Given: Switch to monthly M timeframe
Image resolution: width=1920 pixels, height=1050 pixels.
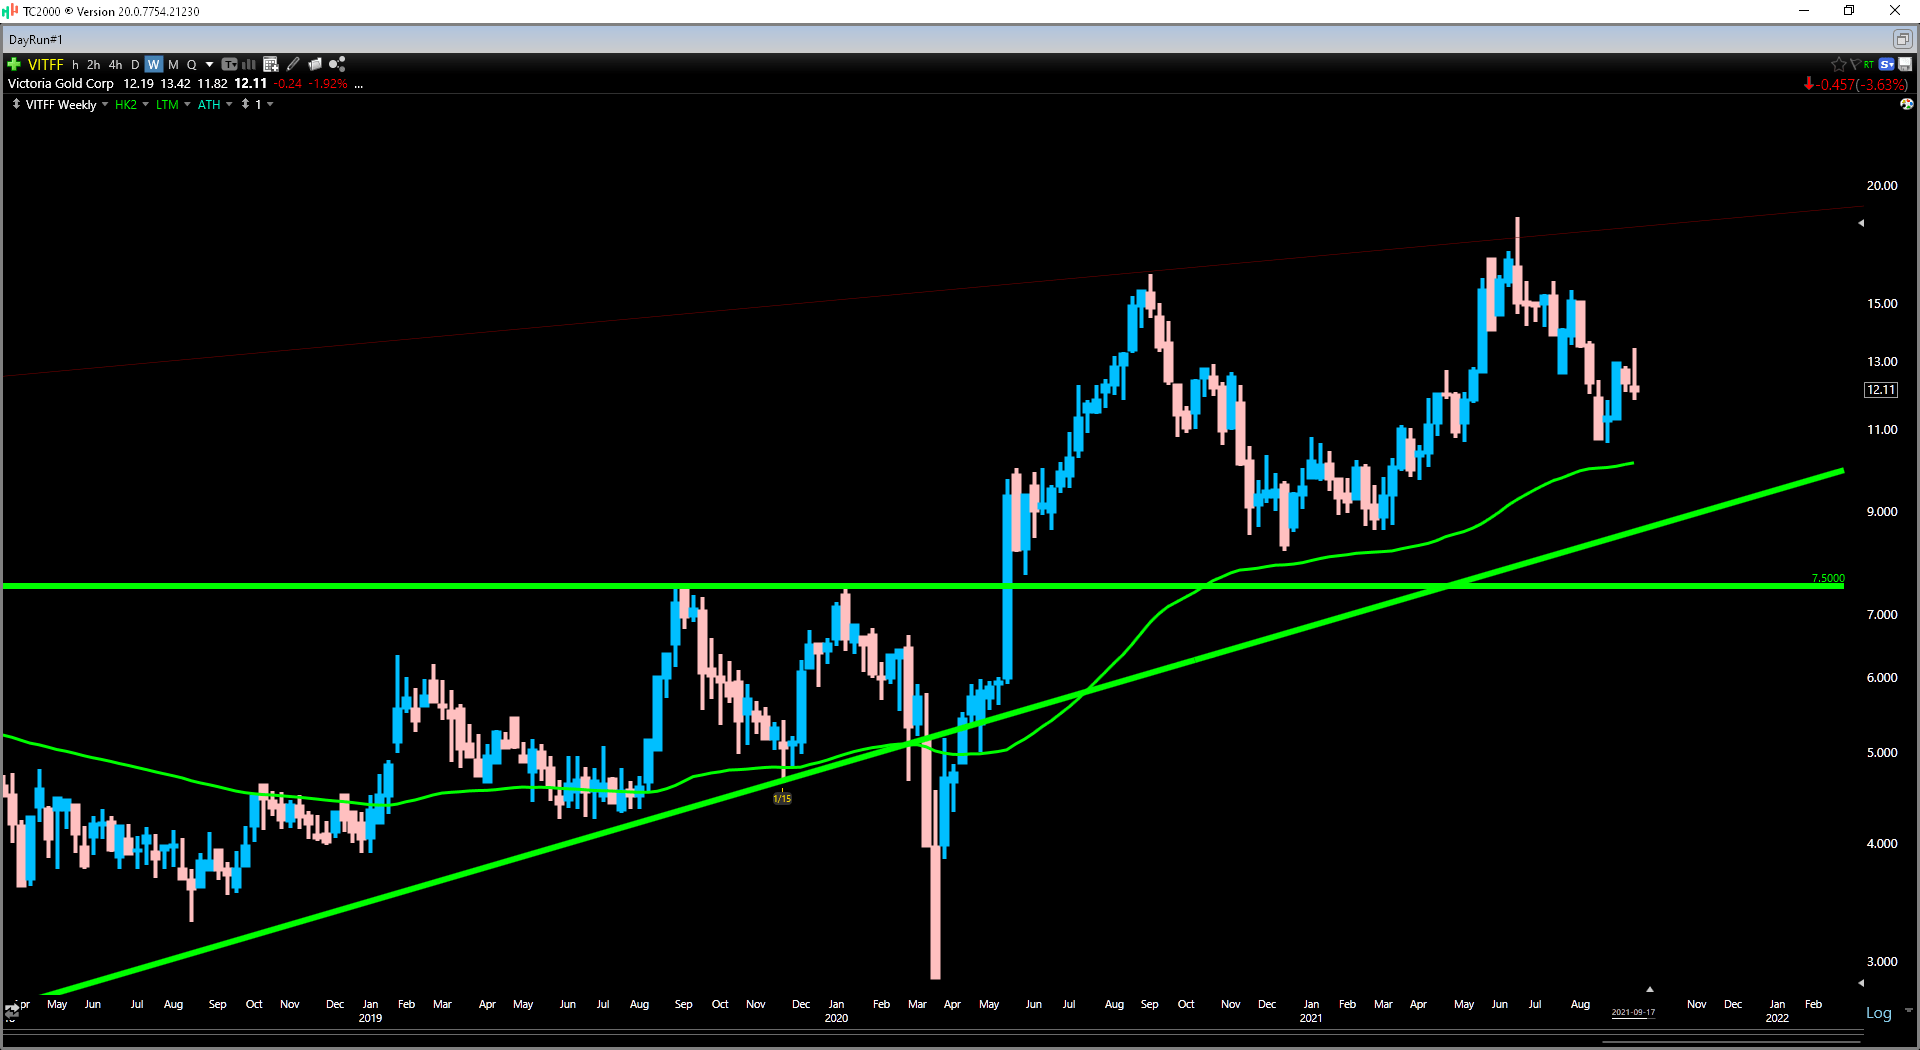Looking at the screenshot, I should [173, 64].
